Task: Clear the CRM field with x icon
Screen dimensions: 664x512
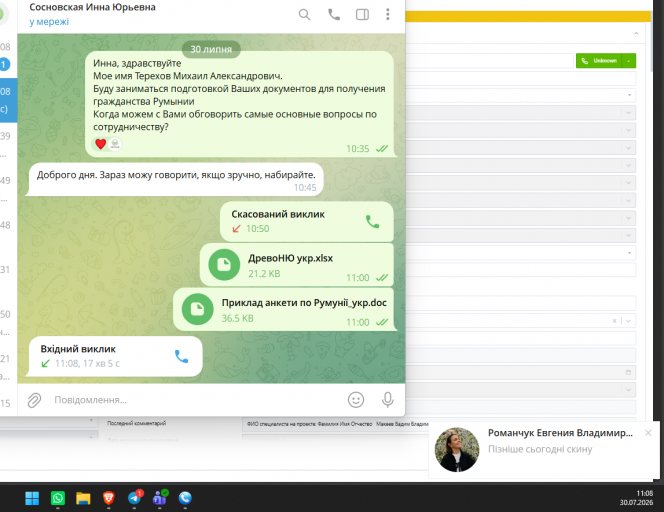Action: tap(614, 321)
